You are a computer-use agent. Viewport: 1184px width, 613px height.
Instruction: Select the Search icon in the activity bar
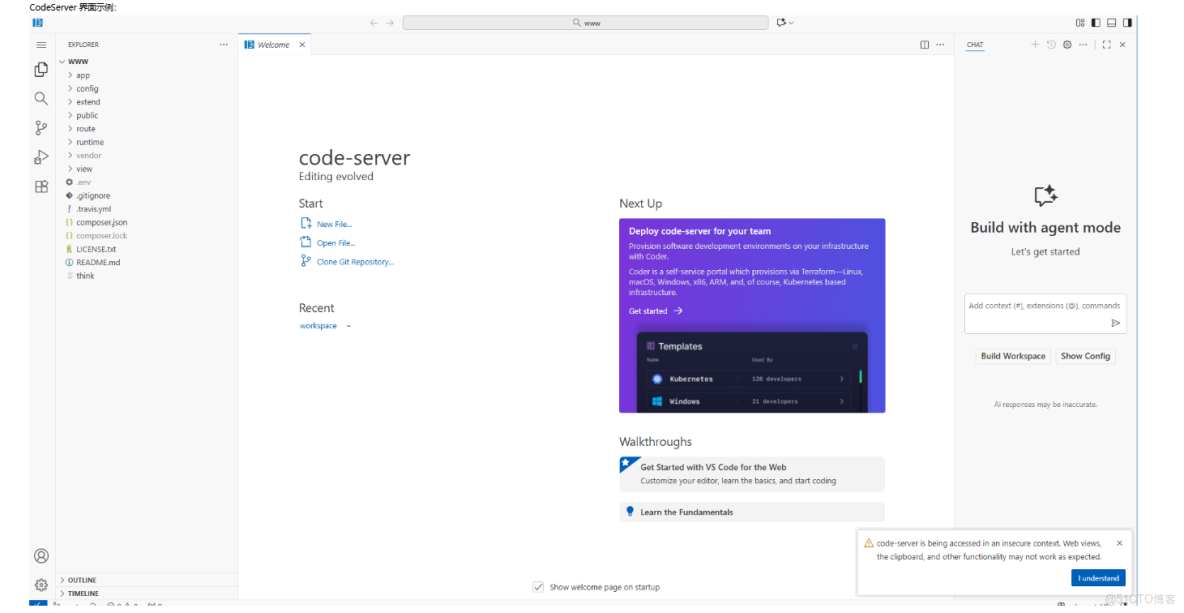click(x=40, y=98)
